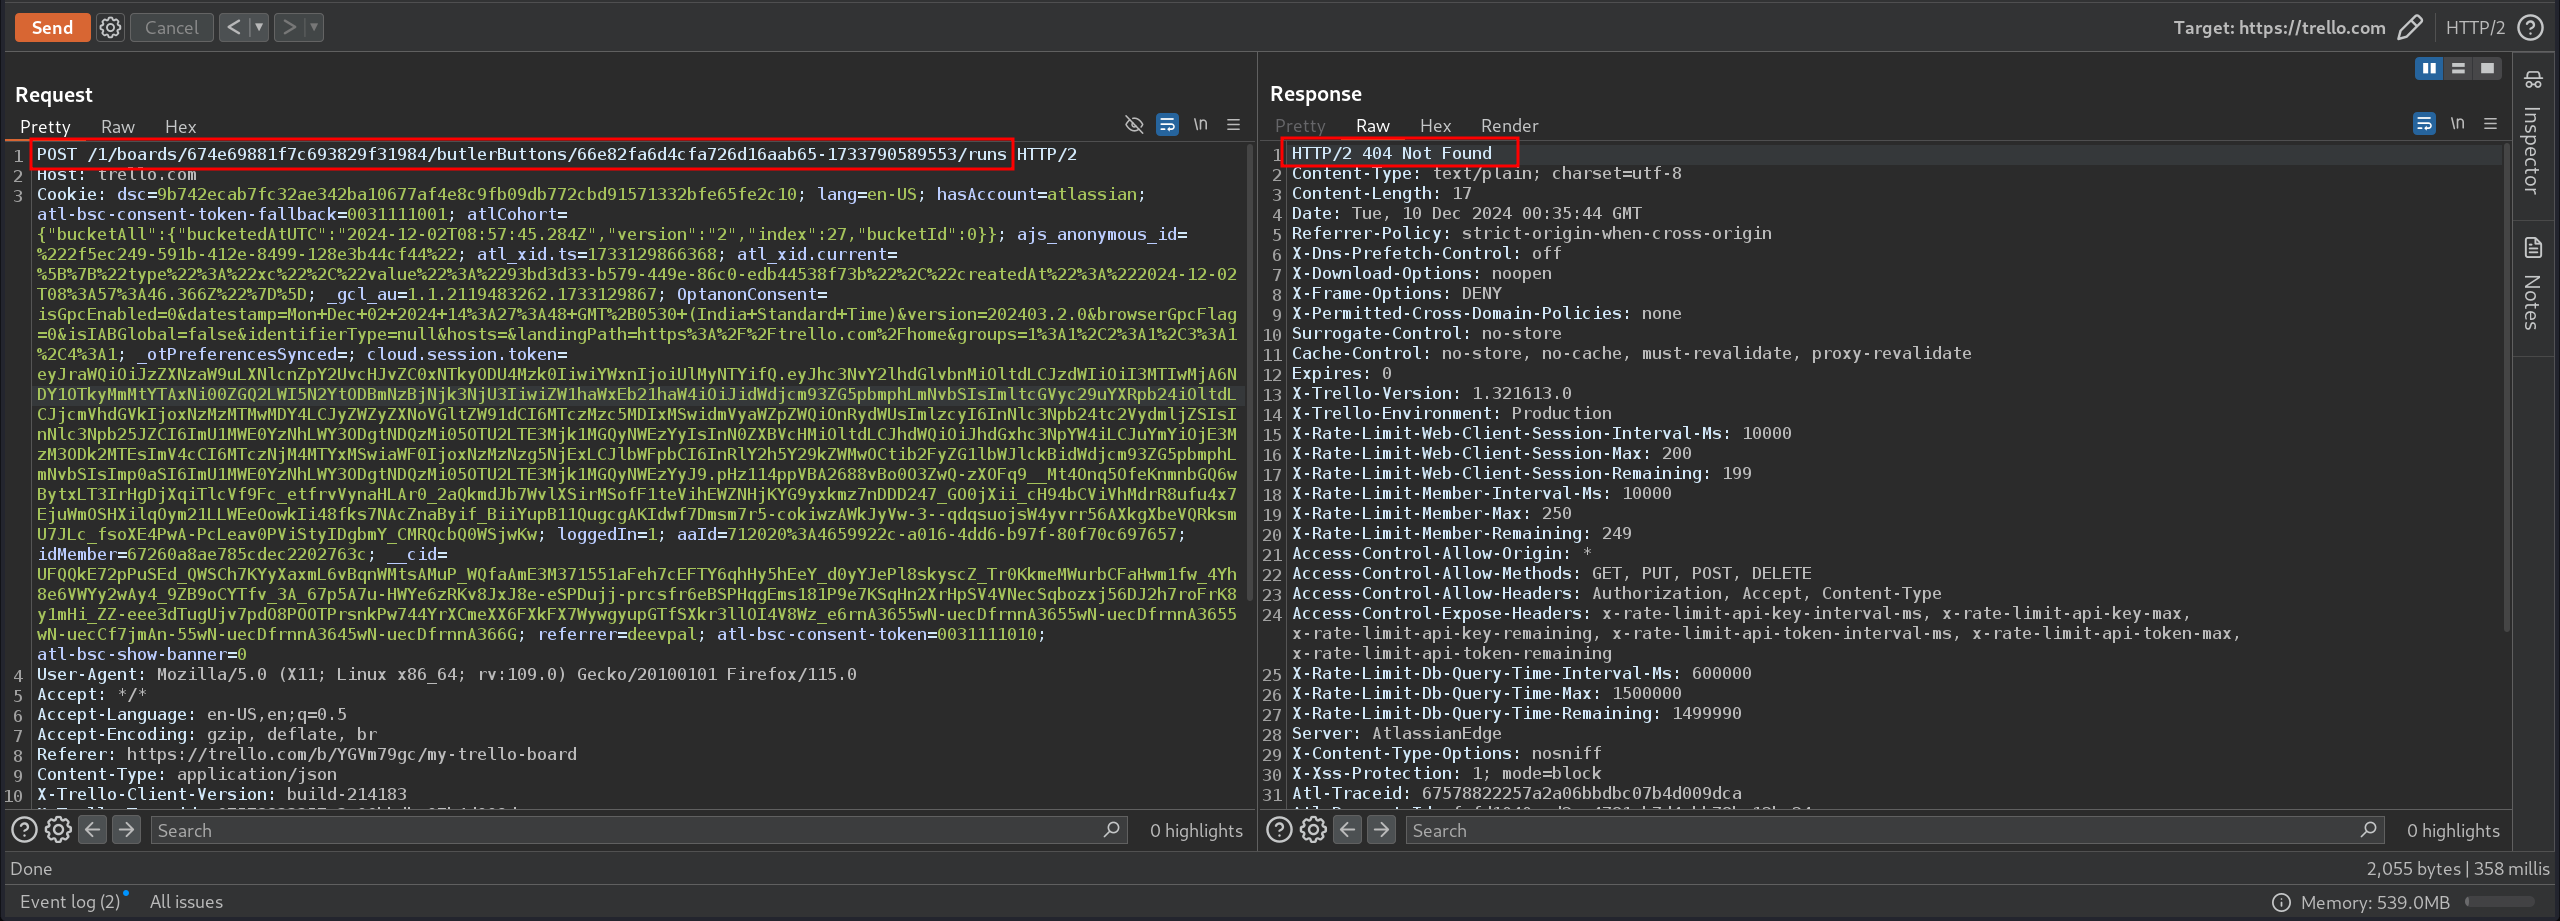Image resolution: width=2560 pixels, height=921 pixels.
Task: Click 'Server: AtlassianEdge' response header
Action: [1396, 733]
